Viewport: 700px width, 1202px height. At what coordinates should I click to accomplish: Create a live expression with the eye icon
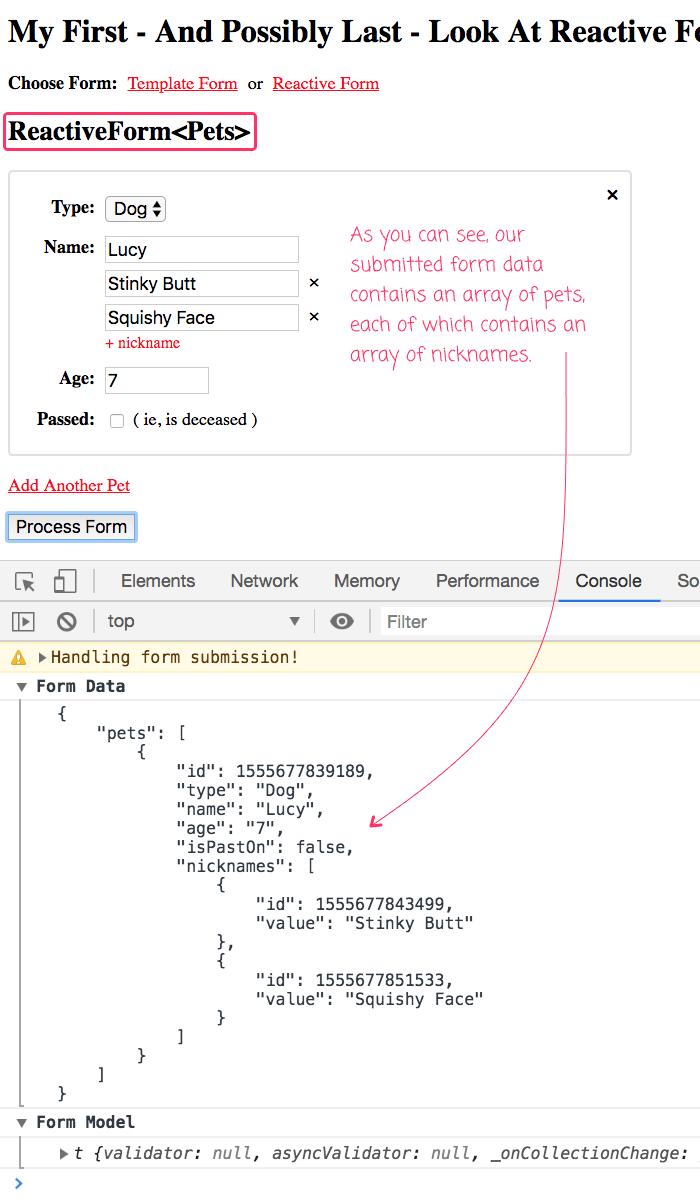click(x=342, y=621)
